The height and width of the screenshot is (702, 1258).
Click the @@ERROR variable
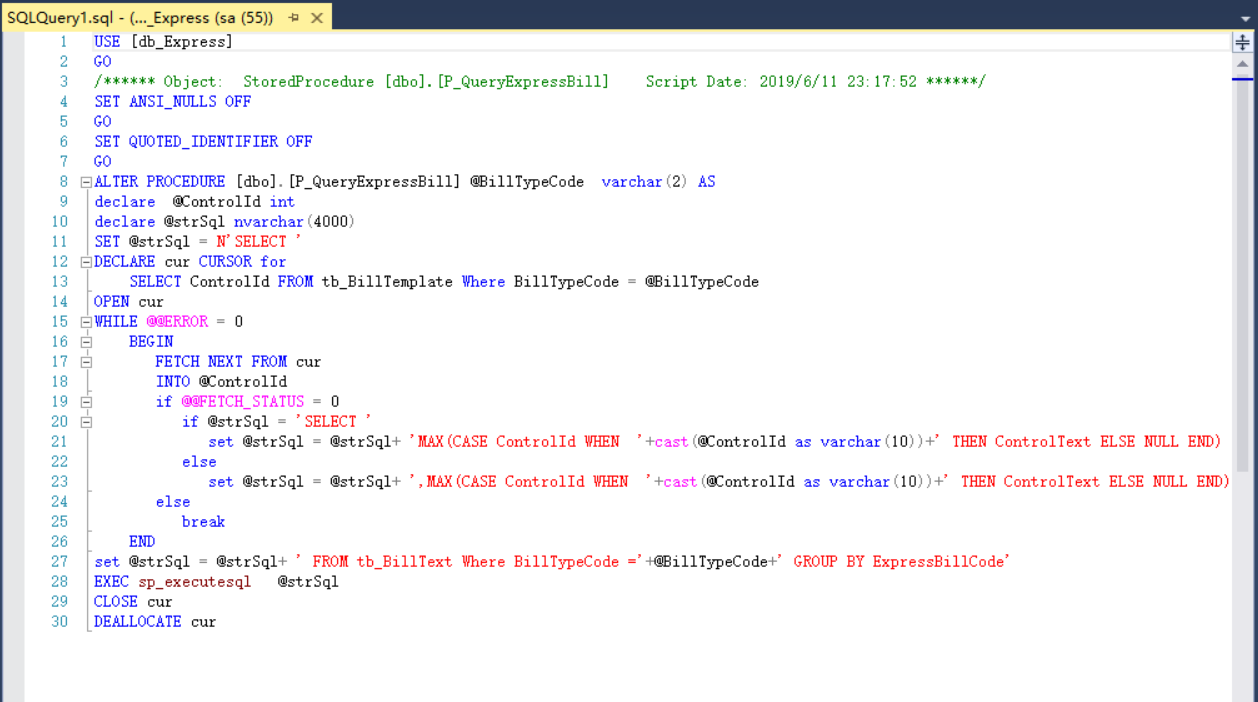pyautogui.click(x=177, y=322)
